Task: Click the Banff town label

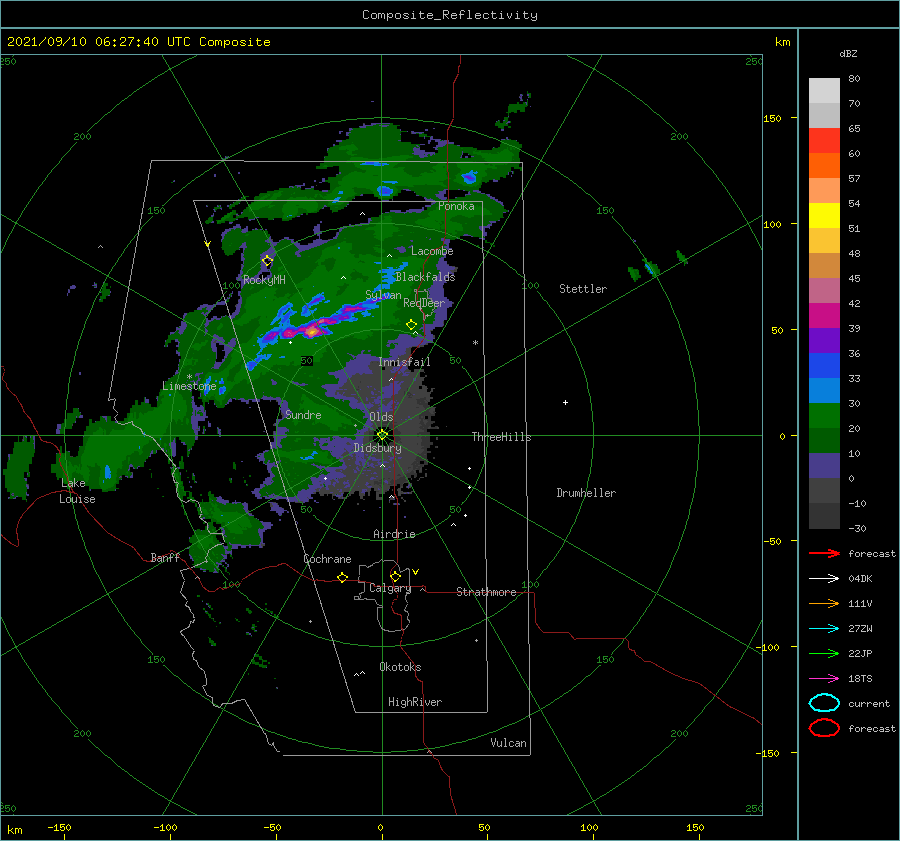Action: [x=165, y=558]
